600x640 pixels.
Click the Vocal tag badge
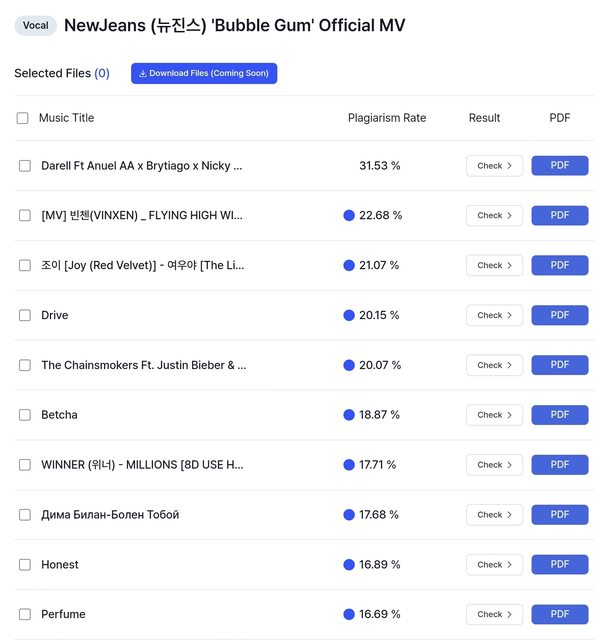[35, 25]
